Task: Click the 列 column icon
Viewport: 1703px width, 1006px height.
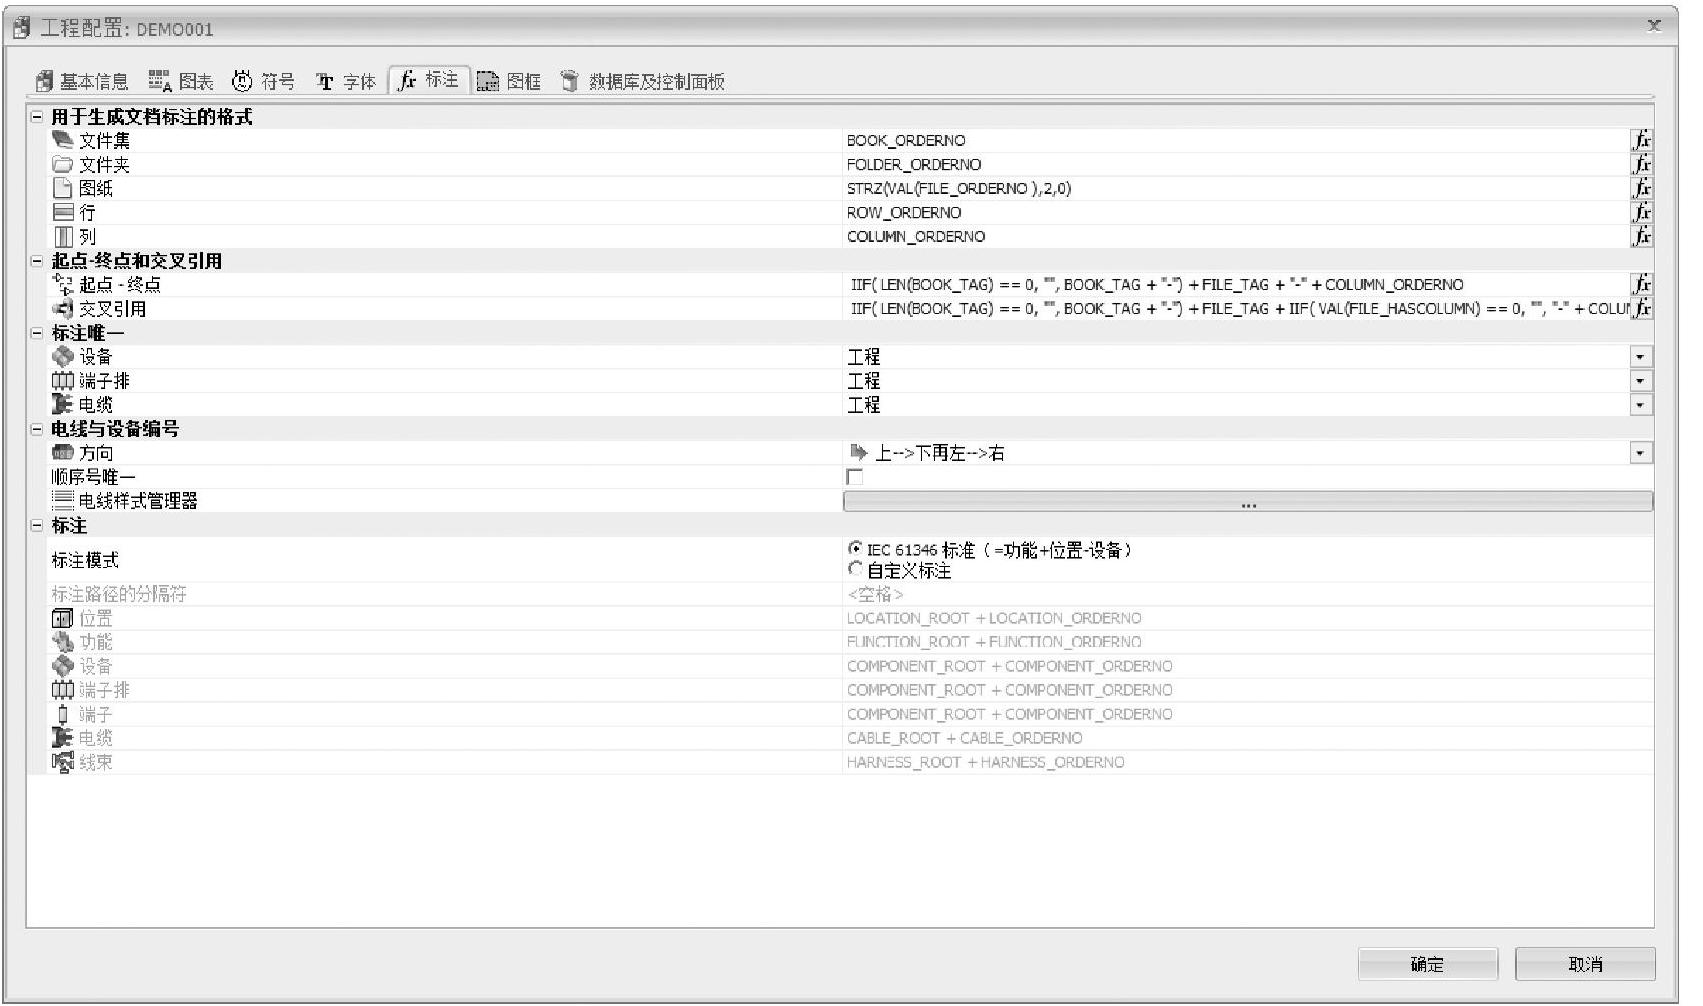Action: pyautogui.click(x=63, y=236)
